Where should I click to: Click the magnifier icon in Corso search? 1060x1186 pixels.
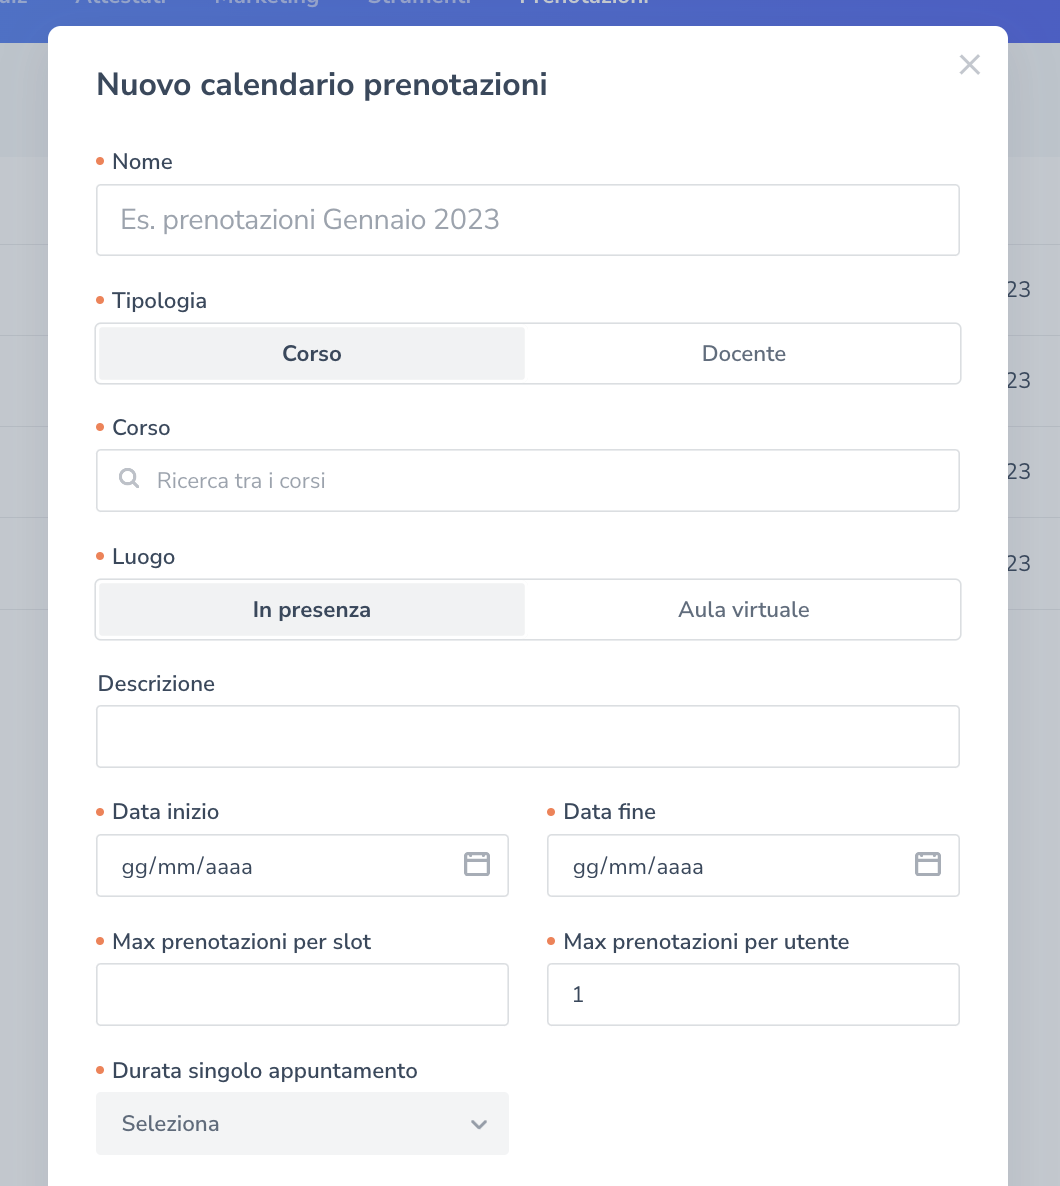click(129, 479)
